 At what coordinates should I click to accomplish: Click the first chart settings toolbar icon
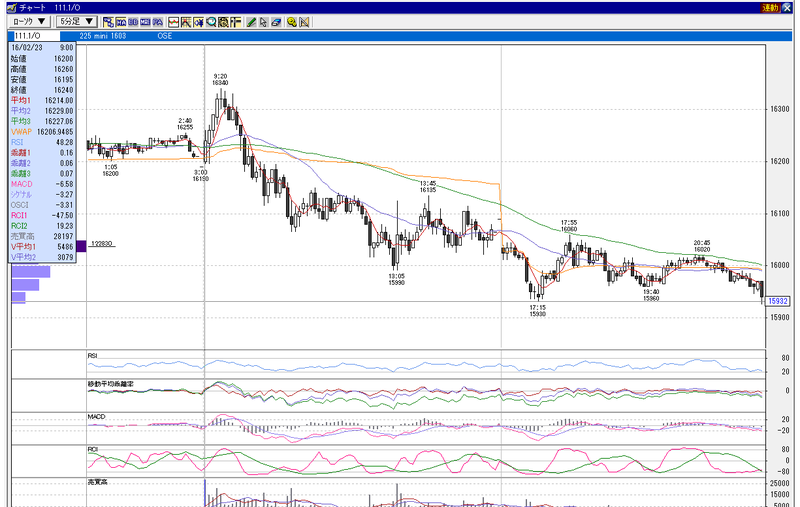(108, 22)
